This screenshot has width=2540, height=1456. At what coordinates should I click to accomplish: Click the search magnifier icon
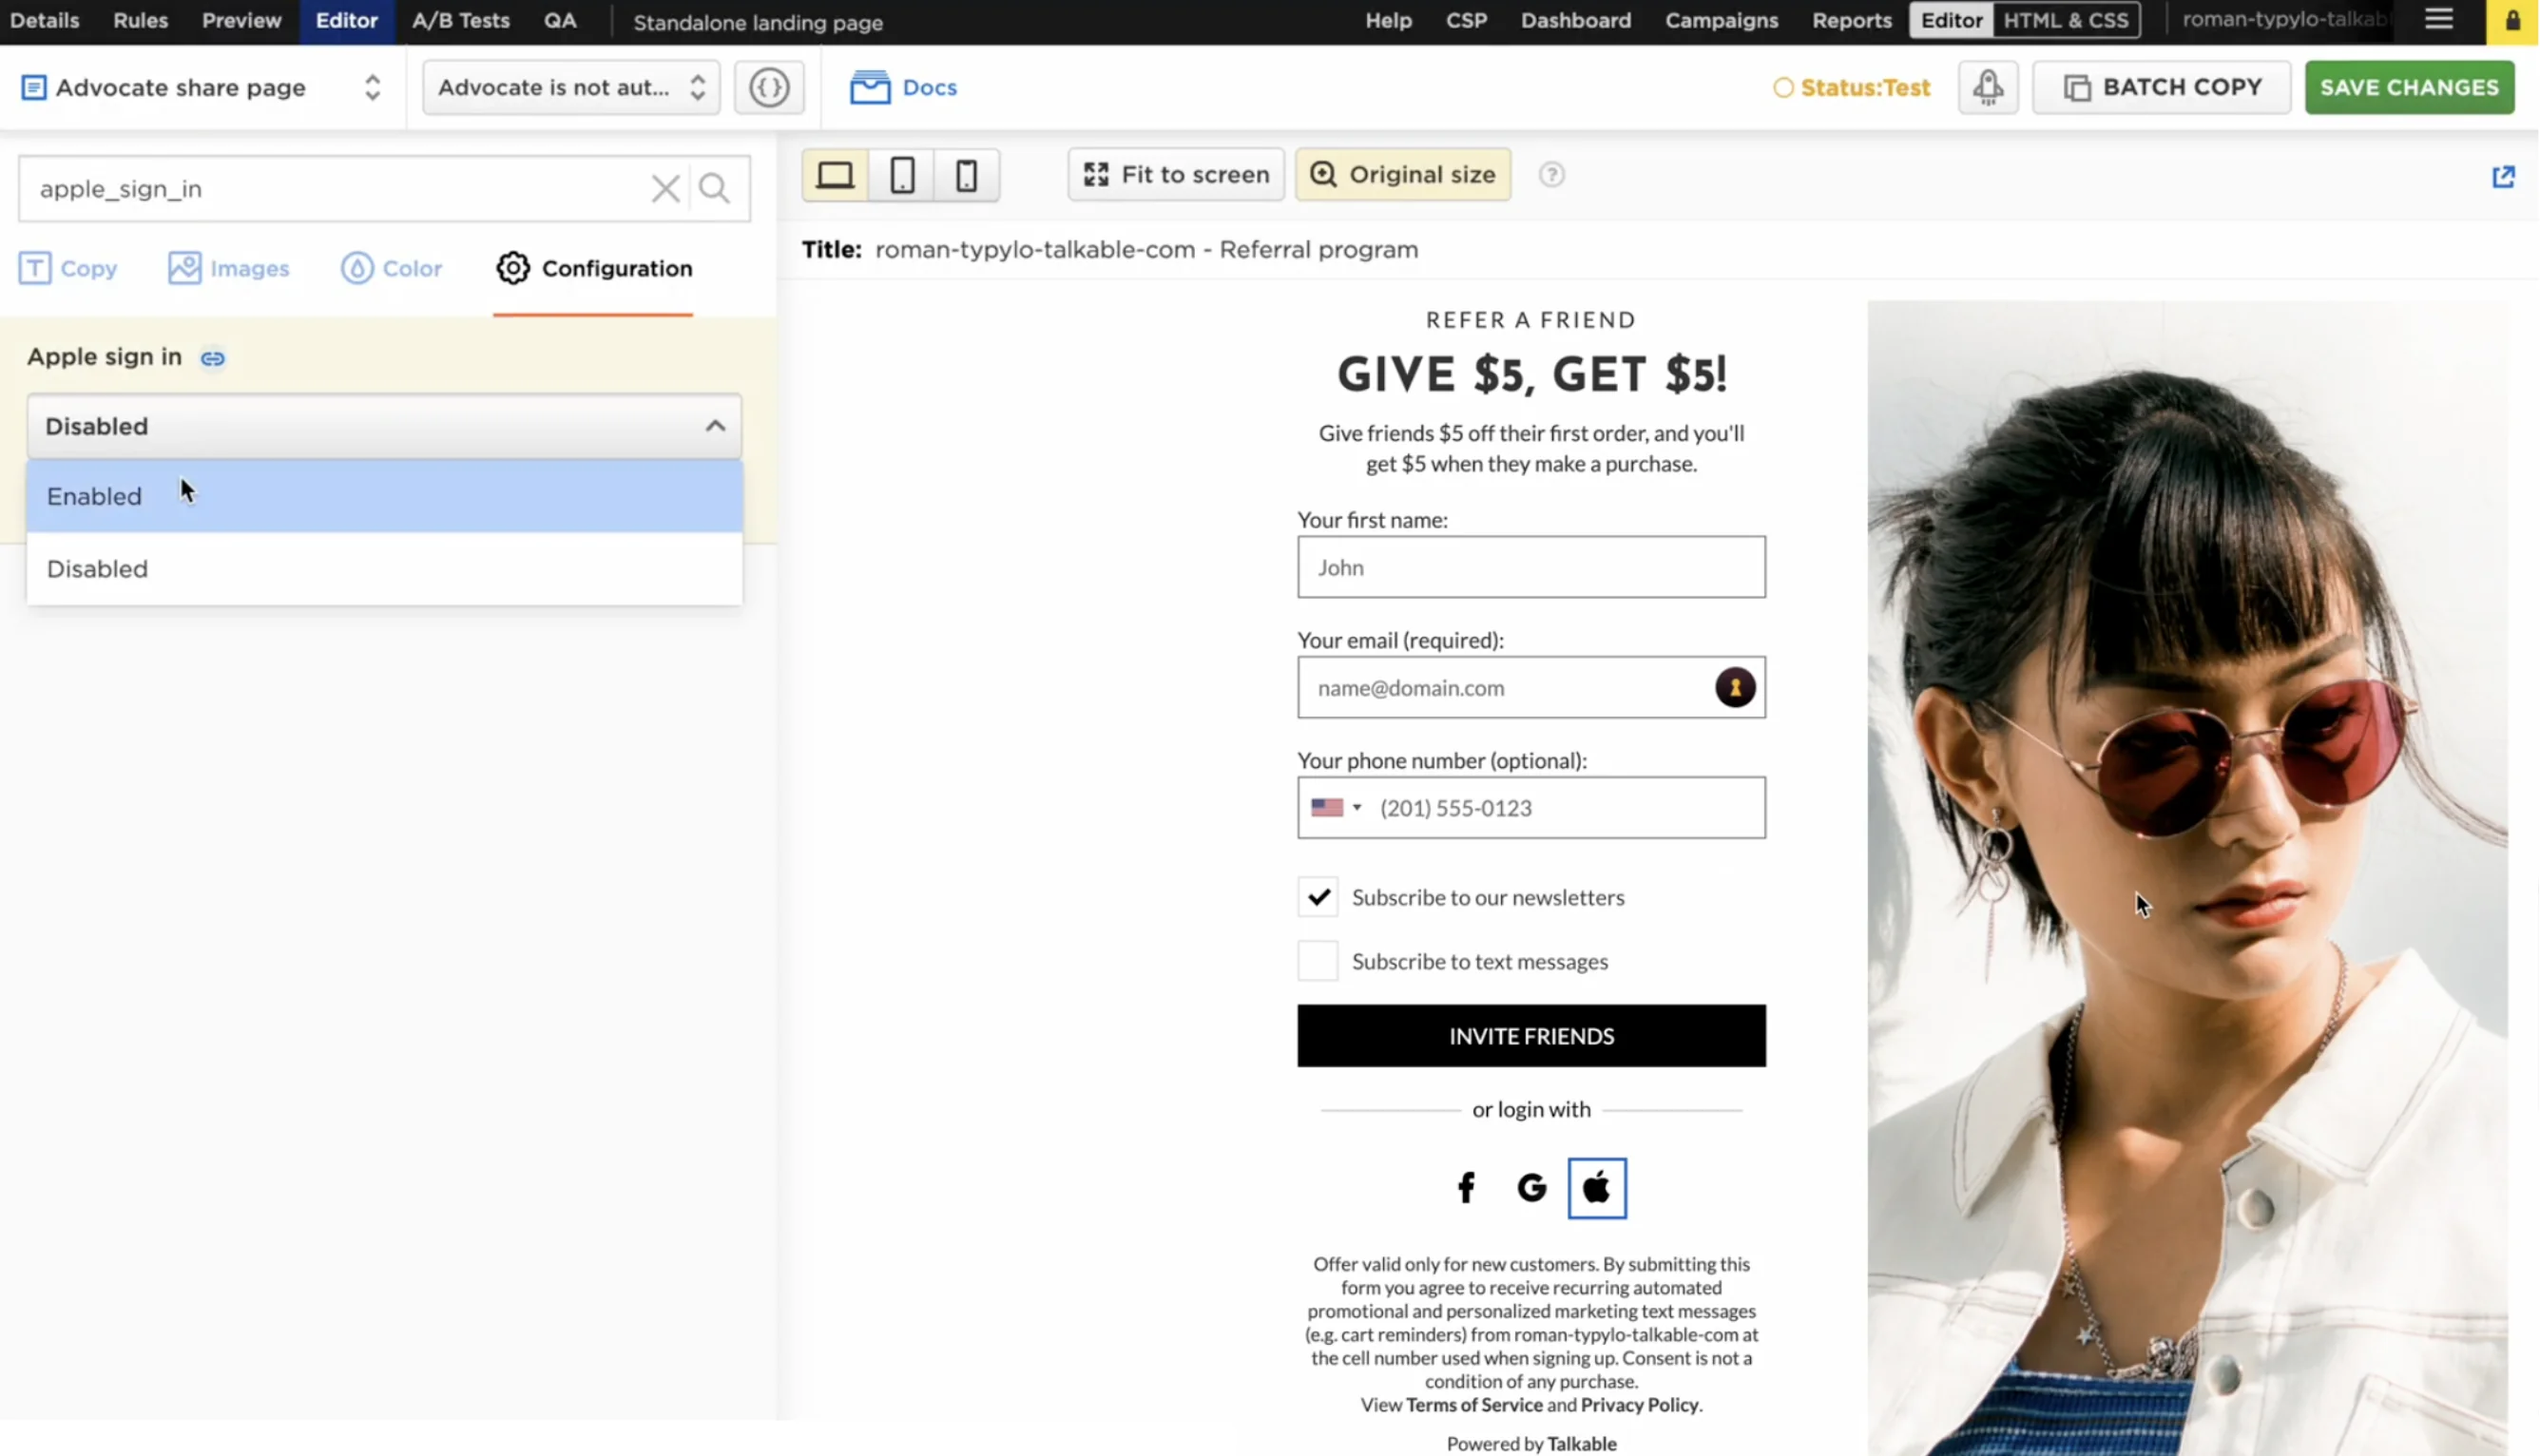tap(714, 188)
